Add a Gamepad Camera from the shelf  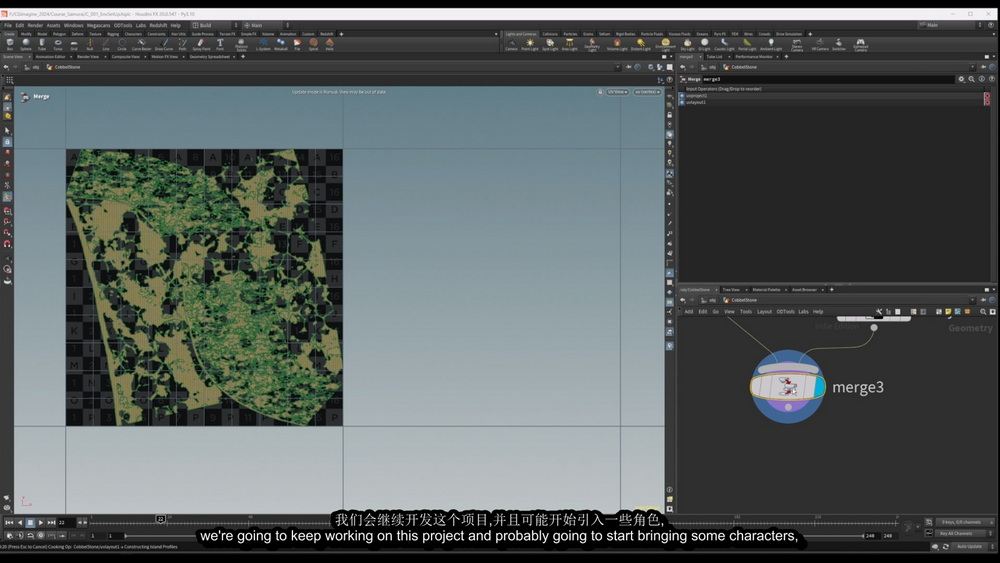[x=860, y=44]
